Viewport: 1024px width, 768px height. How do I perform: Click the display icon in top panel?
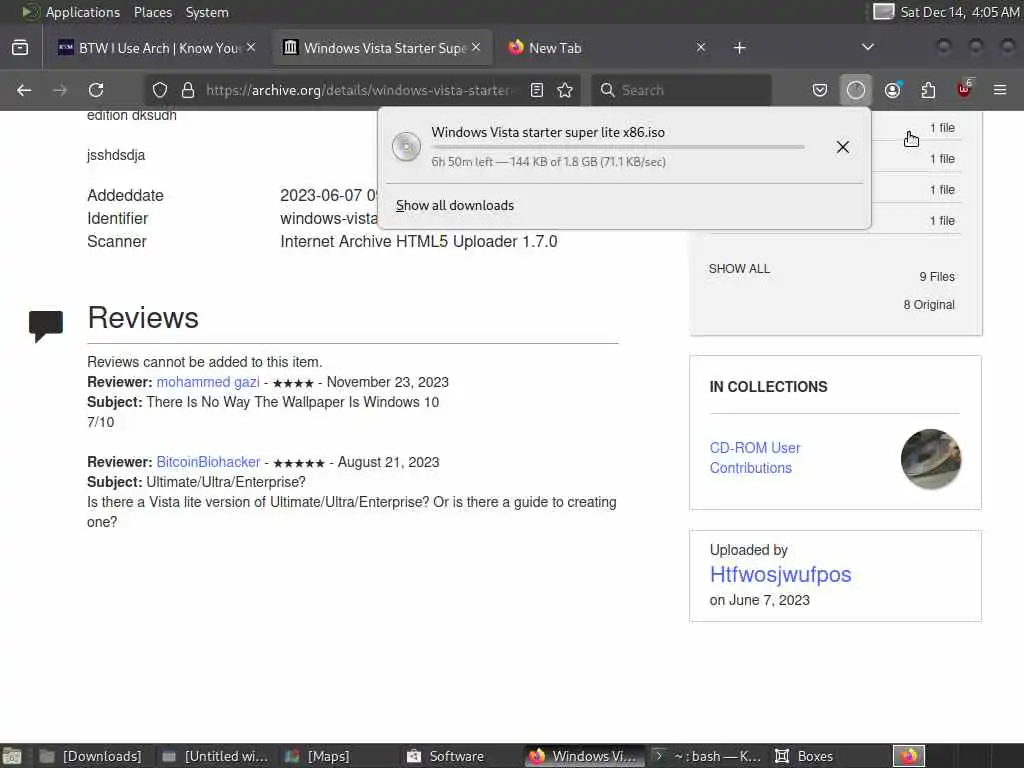(884, 12)
